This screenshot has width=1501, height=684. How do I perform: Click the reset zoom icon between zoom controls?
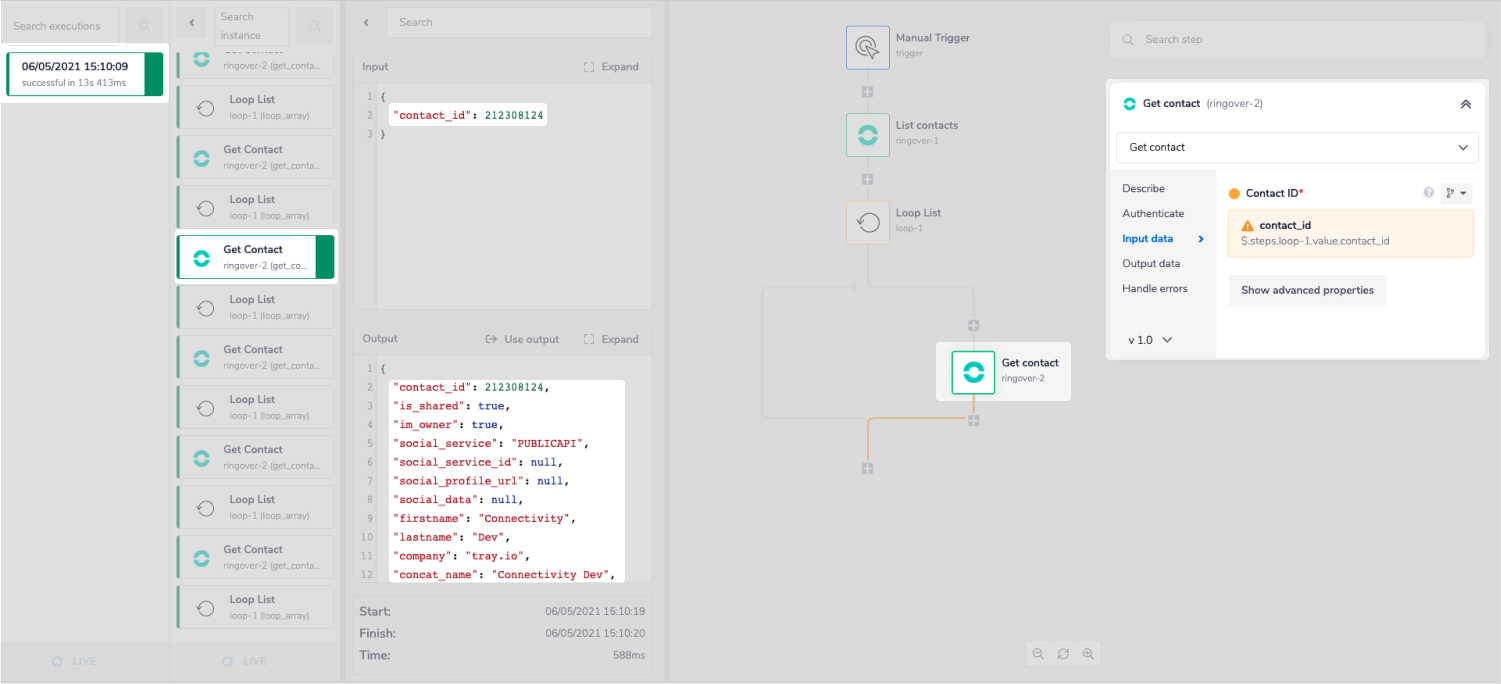click(x=1063, y=654)
